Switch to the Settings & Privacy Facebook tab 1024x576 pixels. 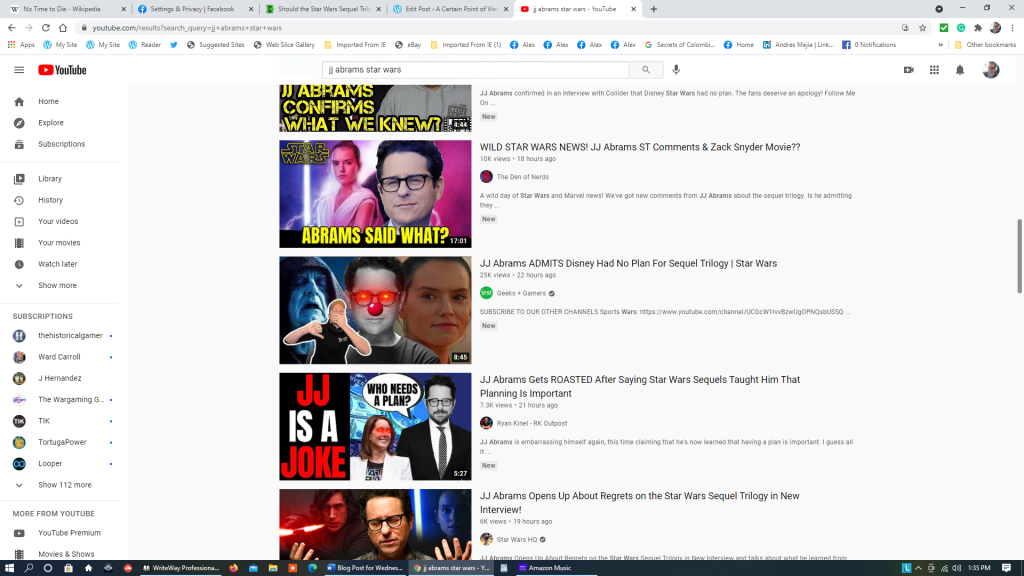click(192, 9)
